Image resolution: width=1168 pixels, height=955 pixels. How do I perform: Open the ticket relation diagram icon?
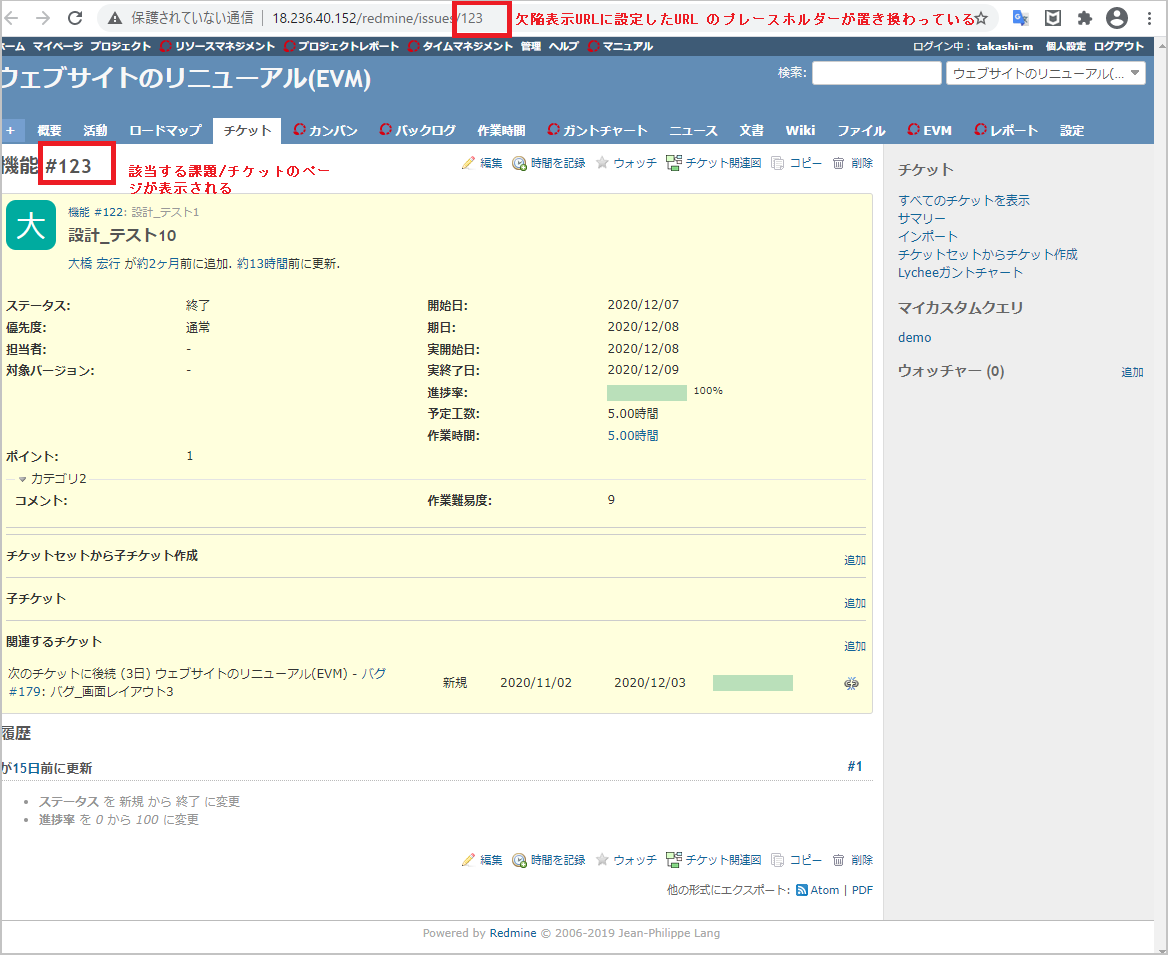(x=673, y=163)
